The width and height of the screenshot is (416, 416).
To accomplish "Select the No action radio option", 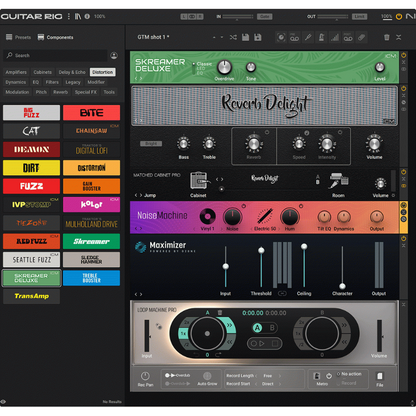I will [x=339, y=374].
